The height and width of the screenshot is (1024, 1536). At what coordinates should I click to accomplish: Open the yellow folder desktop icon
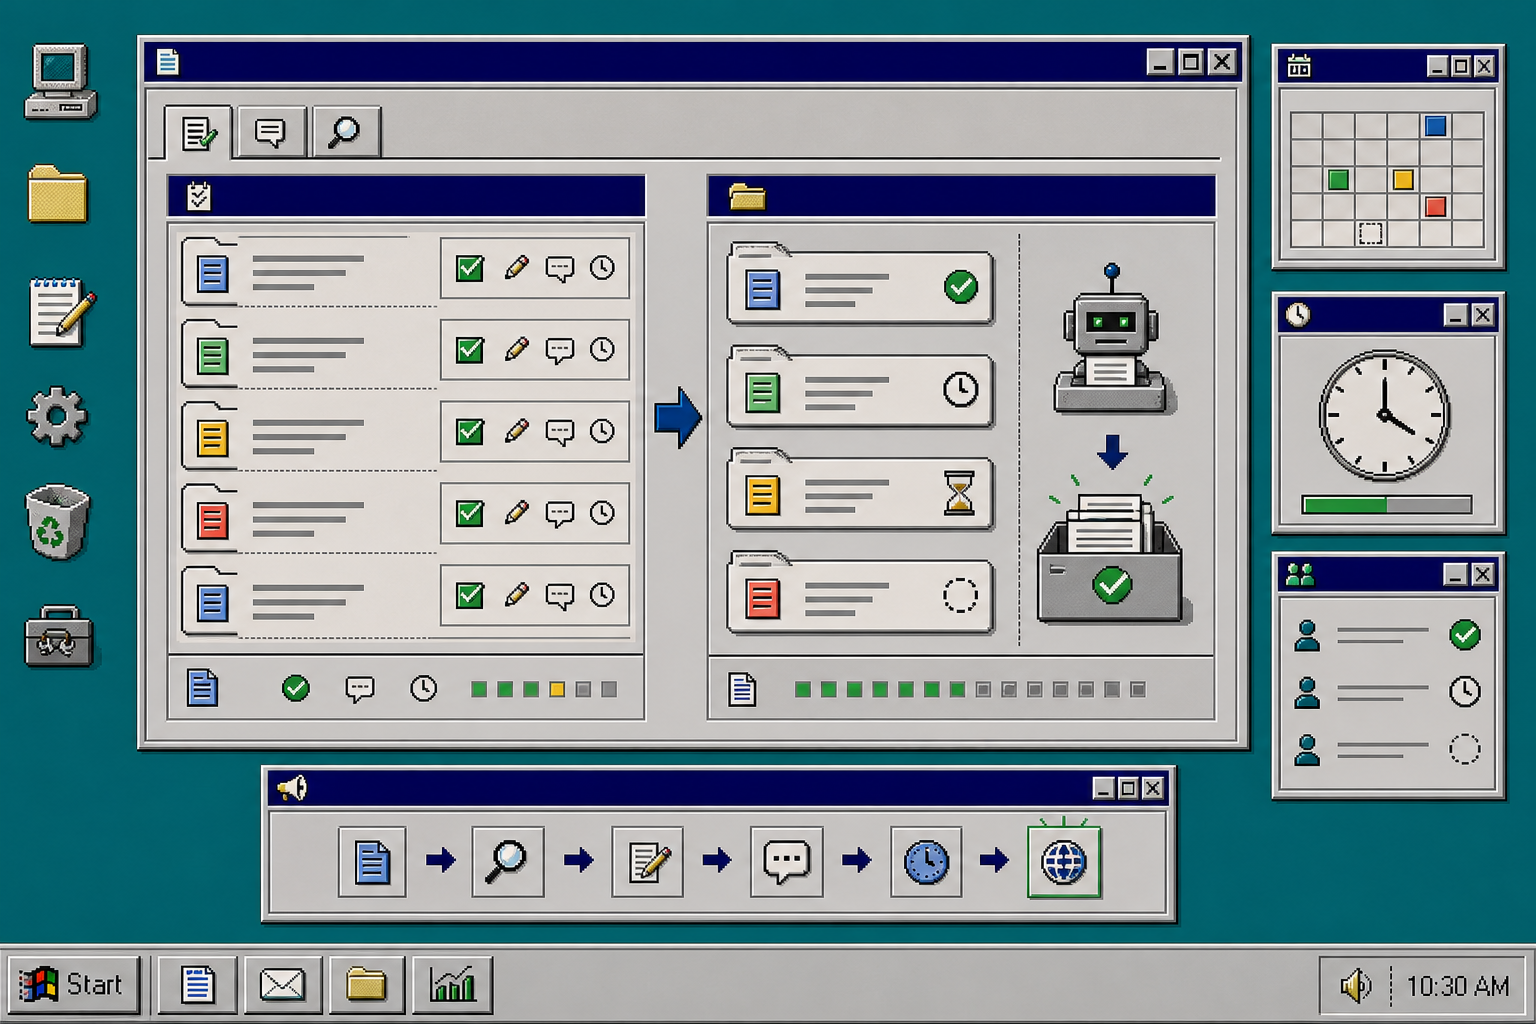58,193
